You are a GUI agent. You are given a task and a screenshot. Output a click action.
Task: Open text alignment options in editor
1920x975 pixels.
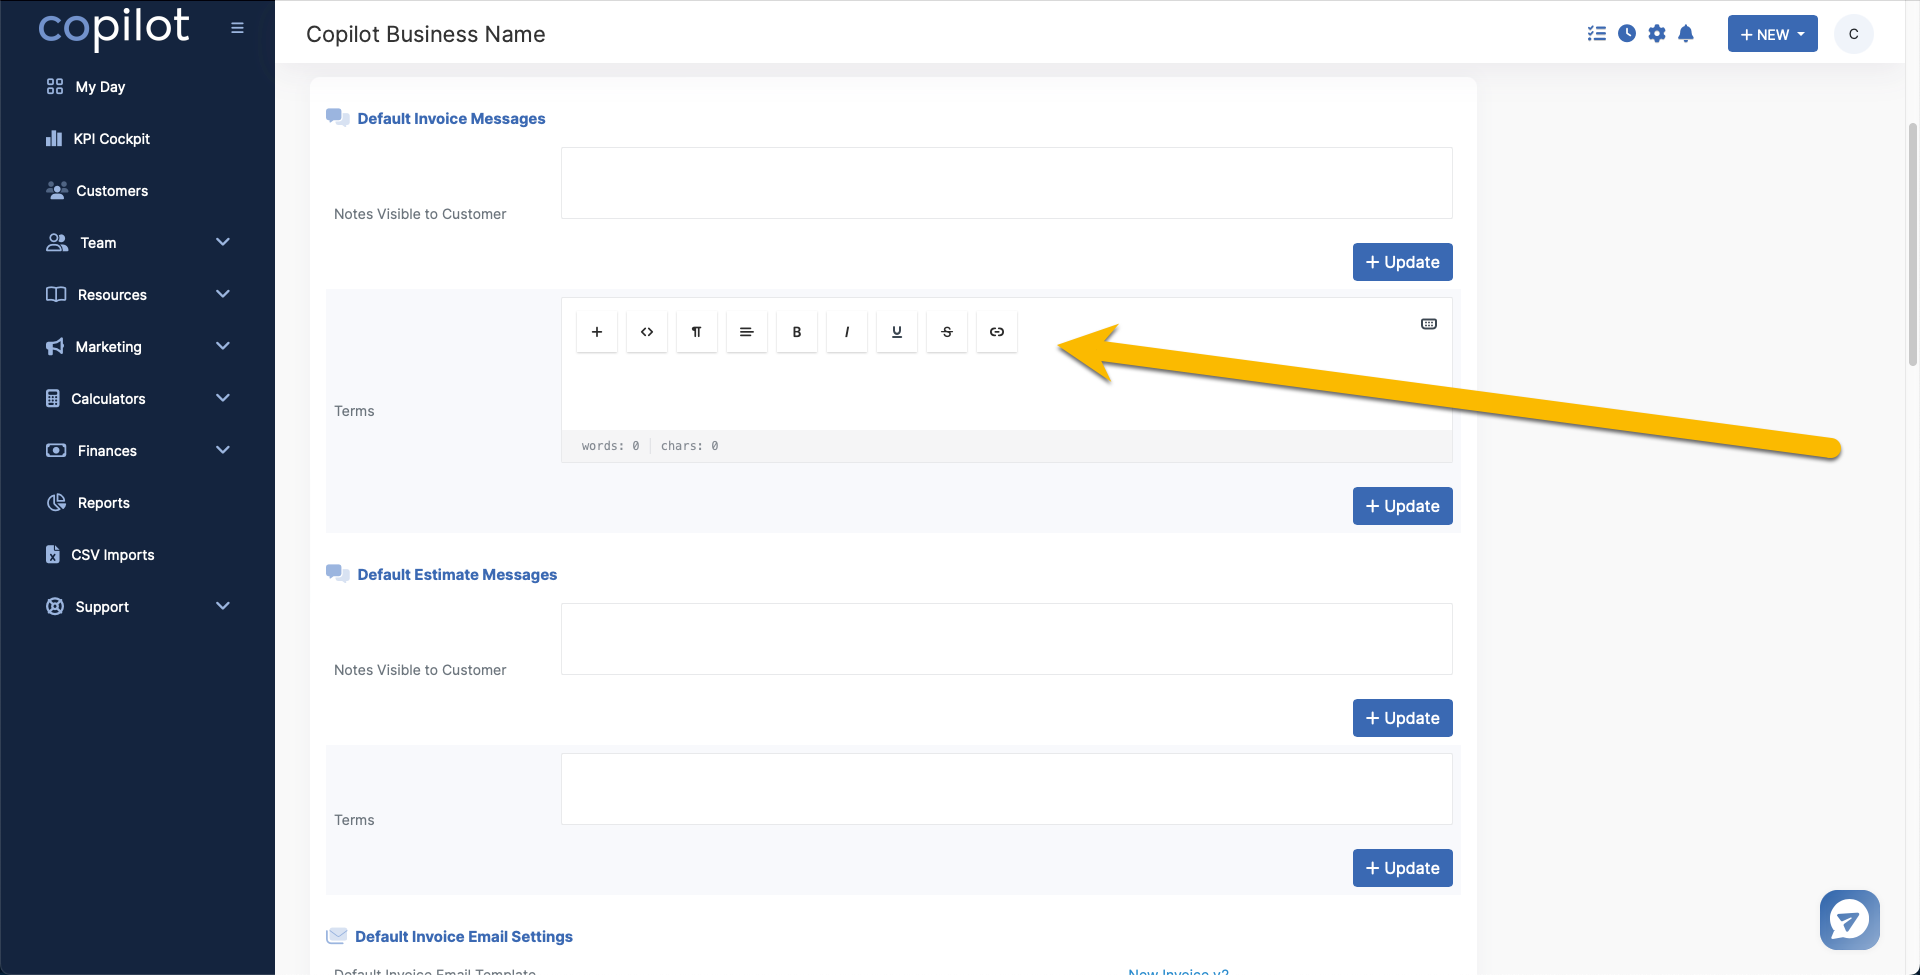point(747,332)
